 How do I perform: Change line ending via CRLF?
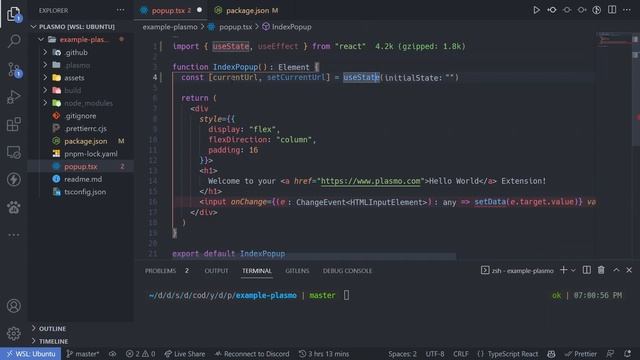tap(460, 353)
